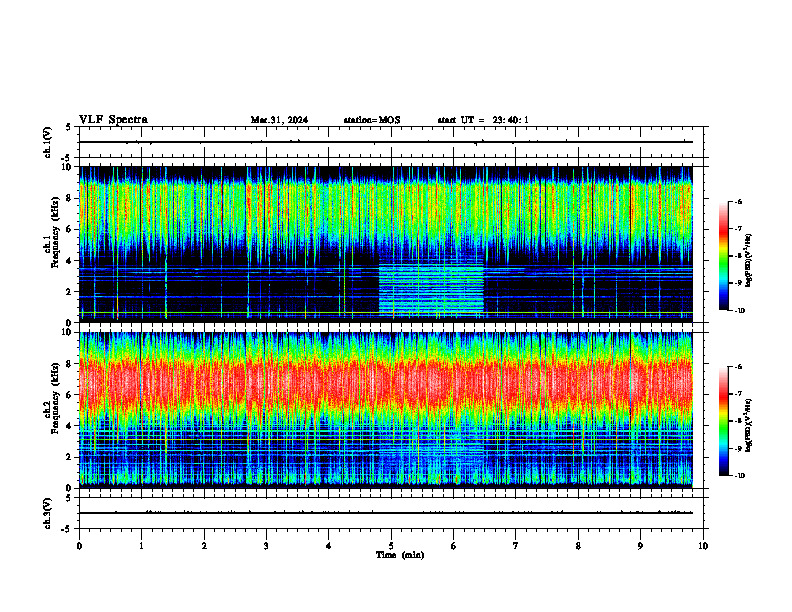Click the red band in ch.2 spectrogram
Viewport: 792px width, 612px height.
pos(385,384)
